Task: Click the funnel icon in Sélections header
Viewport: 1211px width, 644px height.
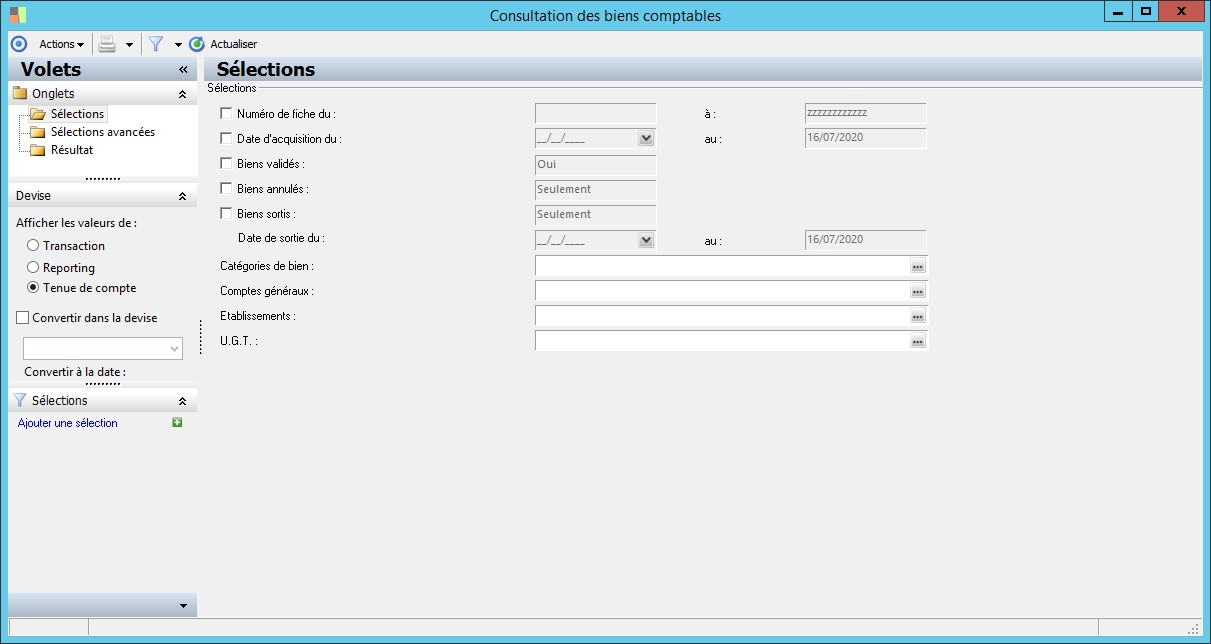Action: tap(19, 400)
